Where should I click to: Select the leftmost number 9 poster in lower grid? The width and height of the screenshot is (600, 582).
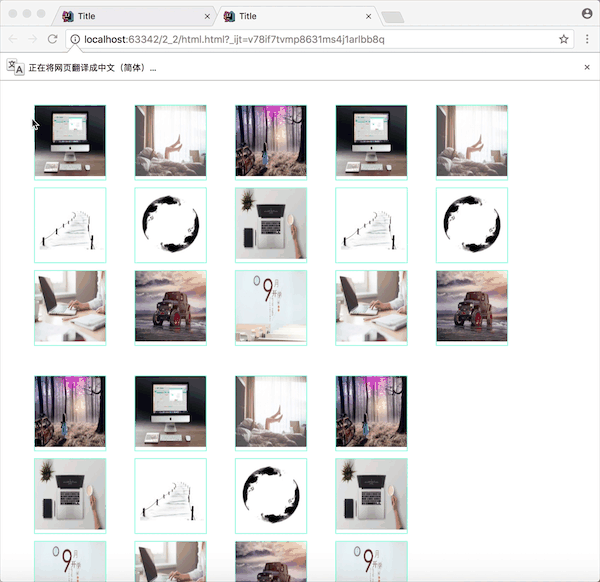coord(70,561)
